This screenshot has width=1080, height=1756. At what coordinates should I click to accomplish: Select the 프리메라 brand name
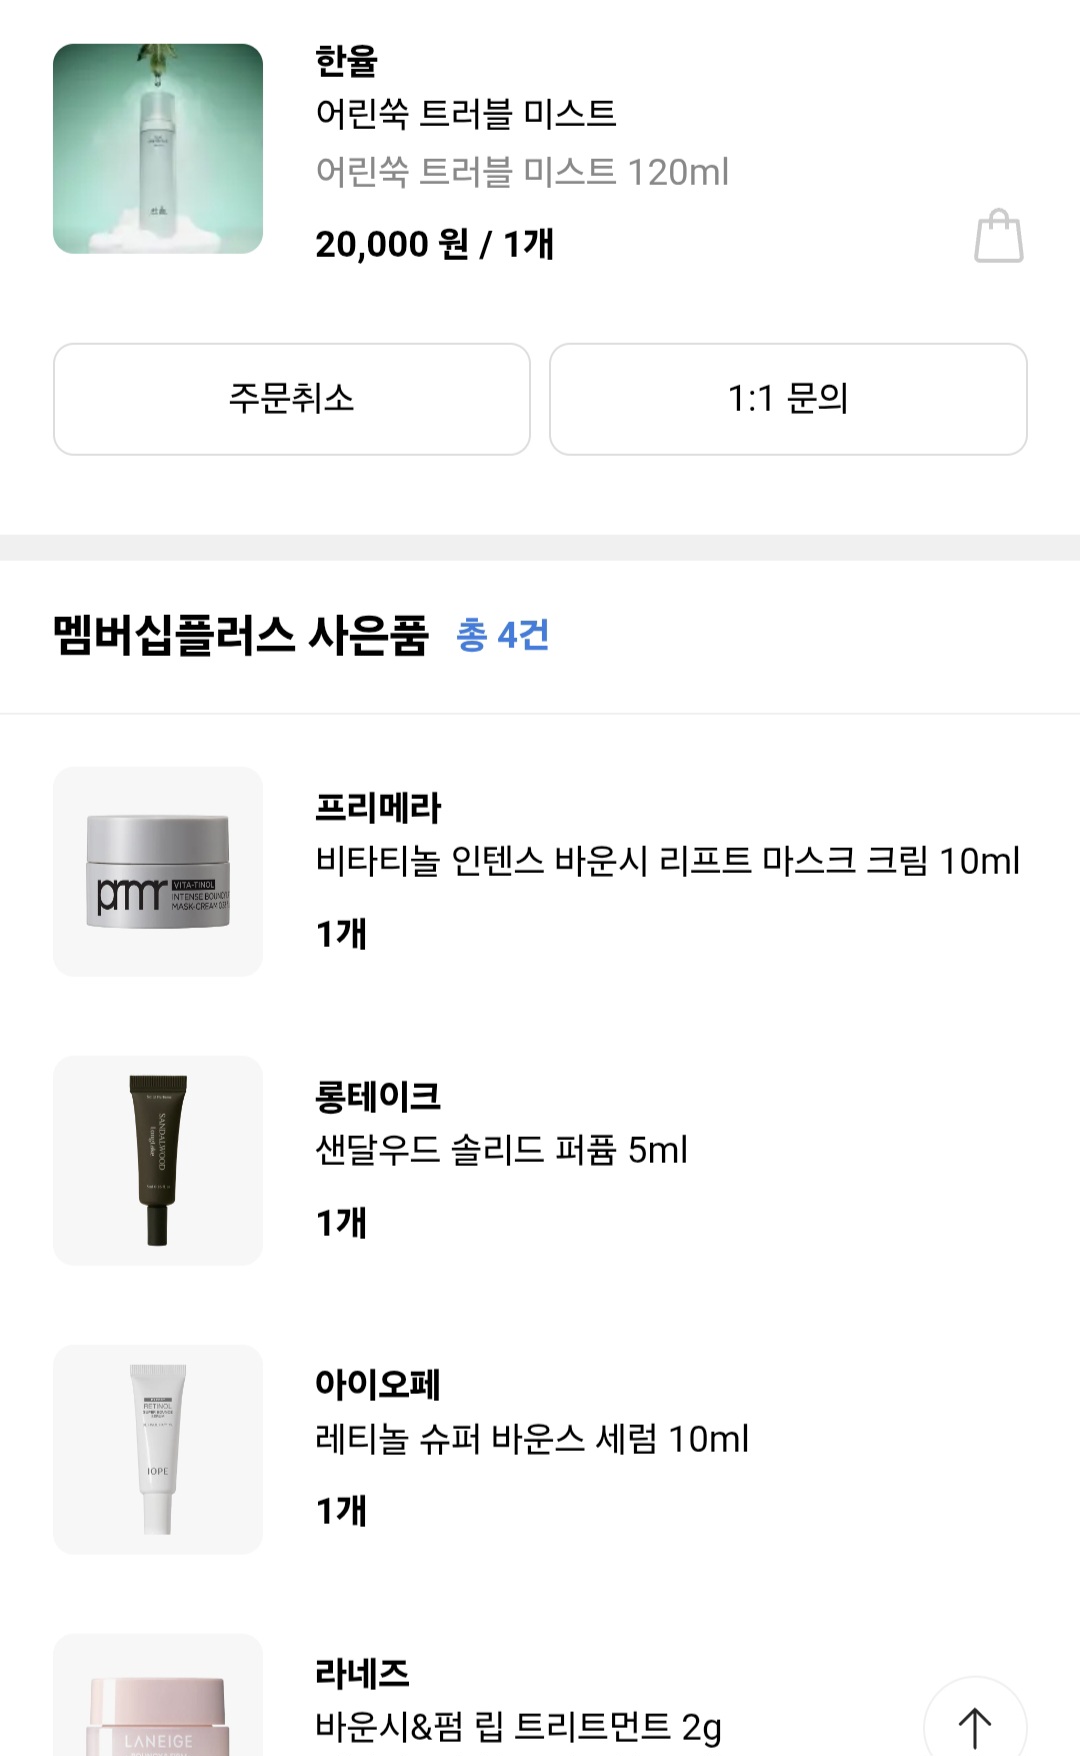pos(378,807)
